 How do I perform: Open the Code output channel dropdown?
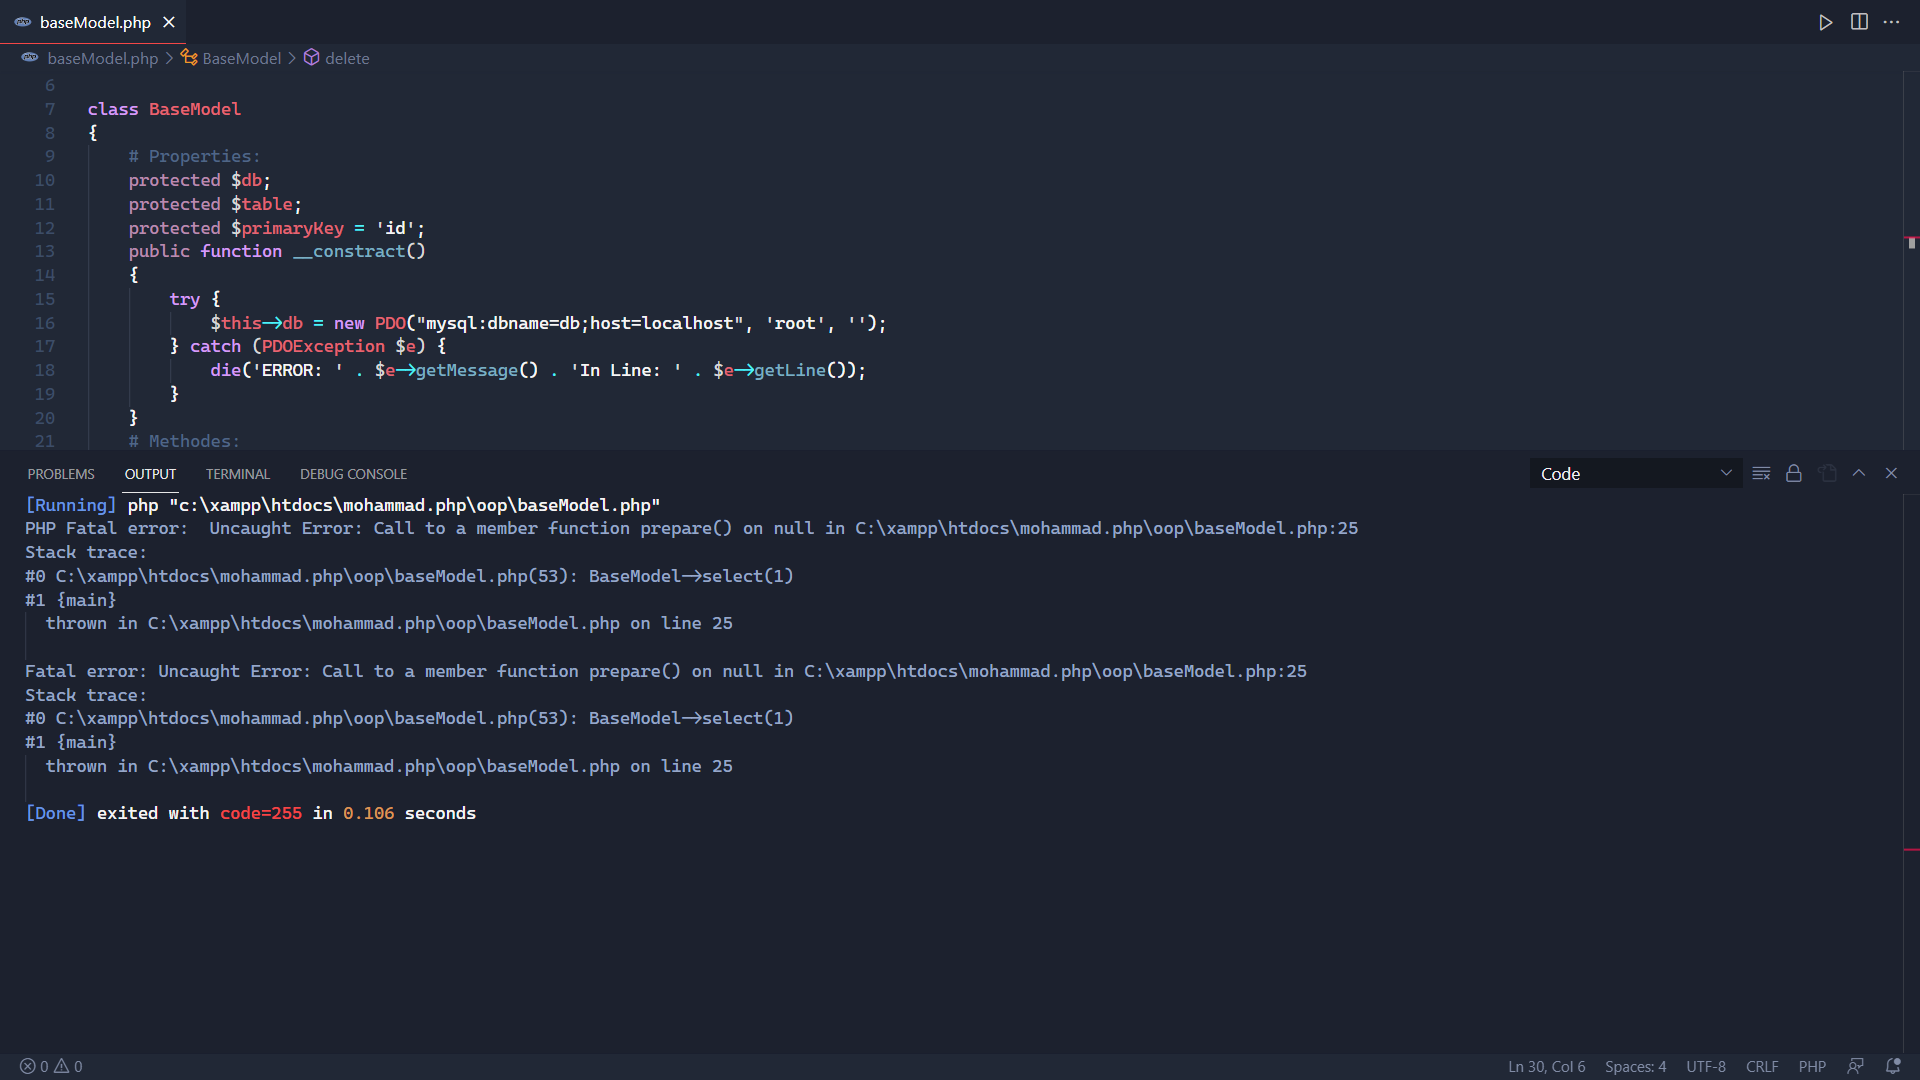1636,474
